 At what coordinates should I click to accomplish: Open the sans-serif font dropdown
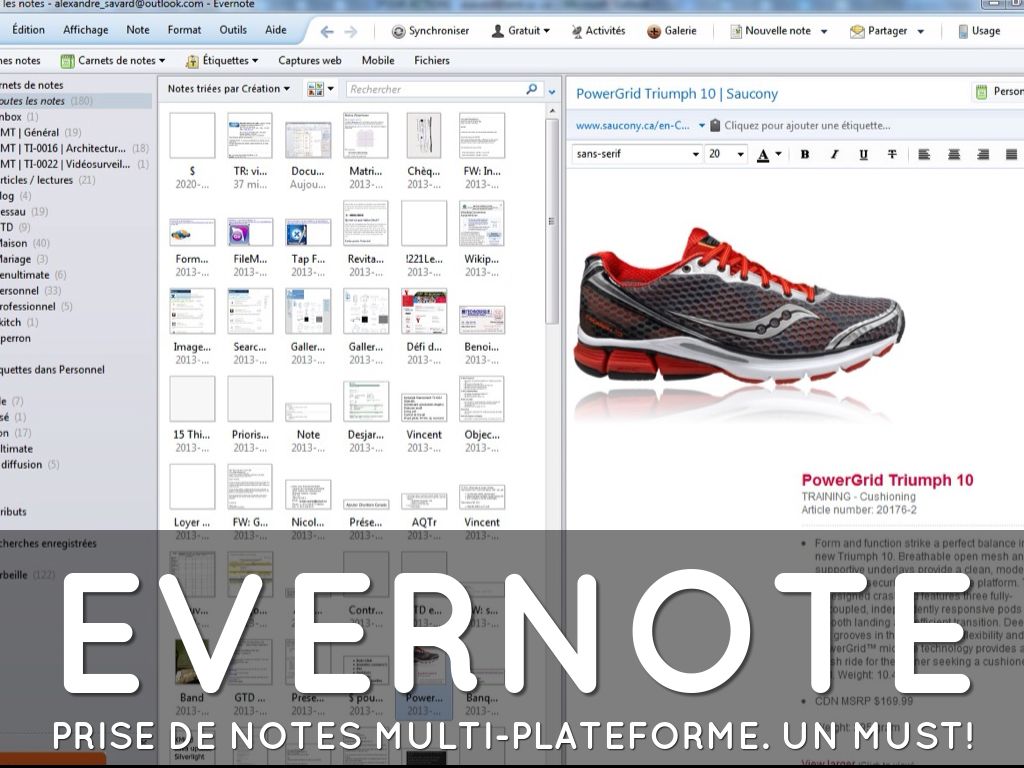637,154
